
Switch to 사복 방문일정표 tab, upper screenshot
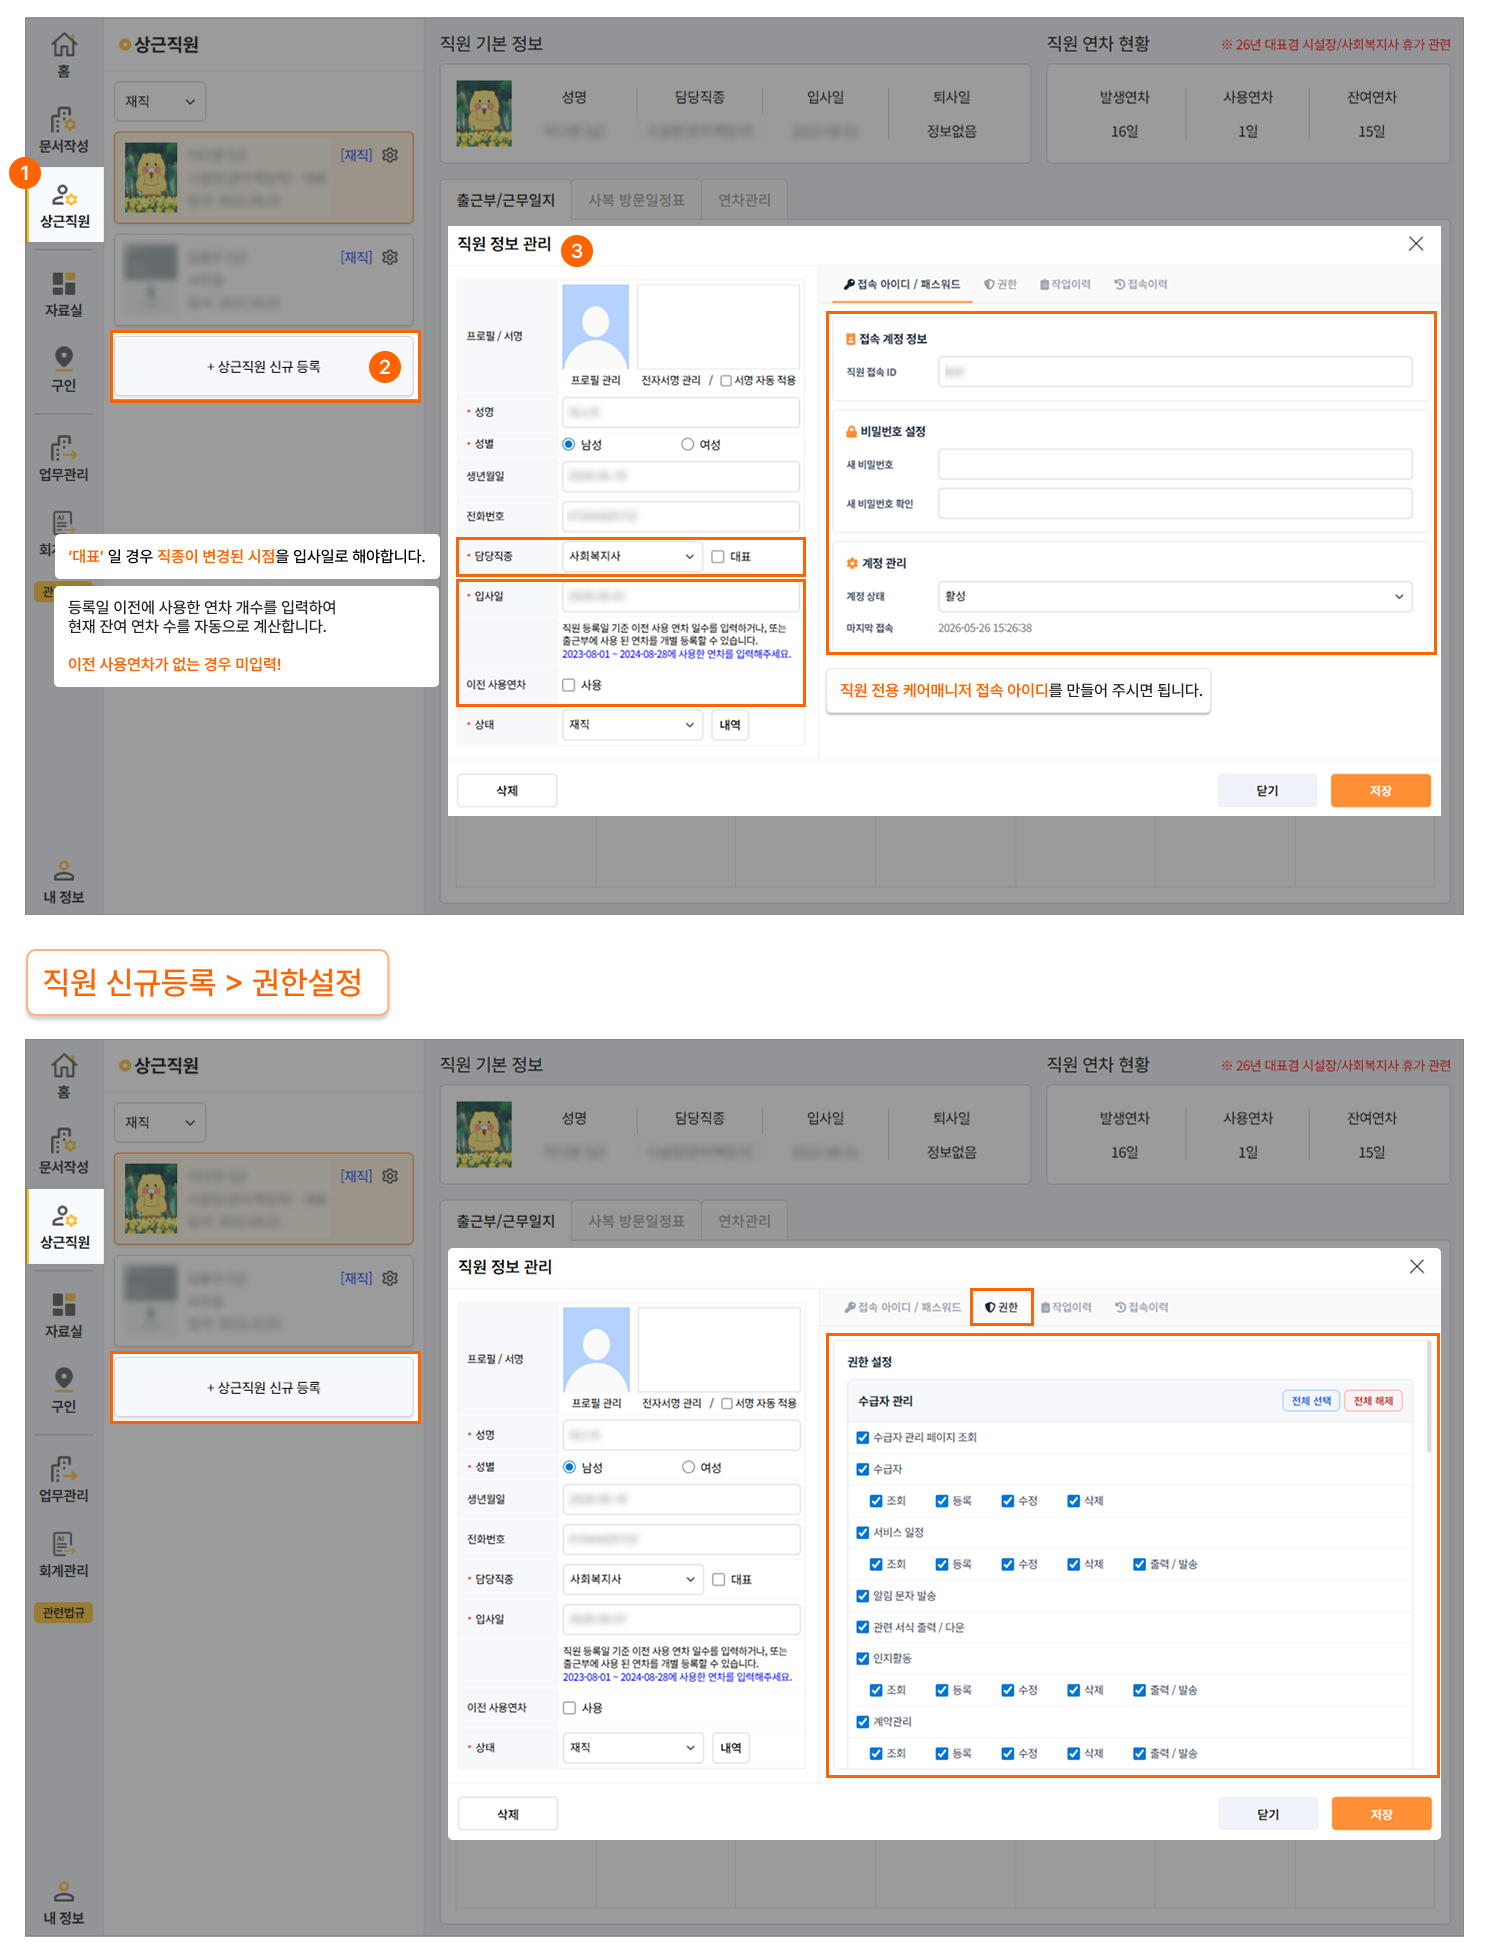pos(636,200)
